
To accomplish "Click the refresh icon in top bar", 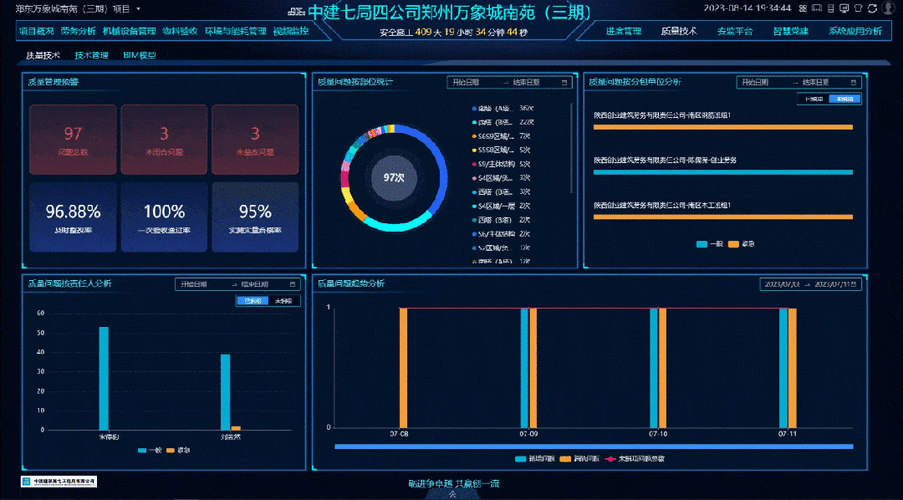I will tap(872, 8).
